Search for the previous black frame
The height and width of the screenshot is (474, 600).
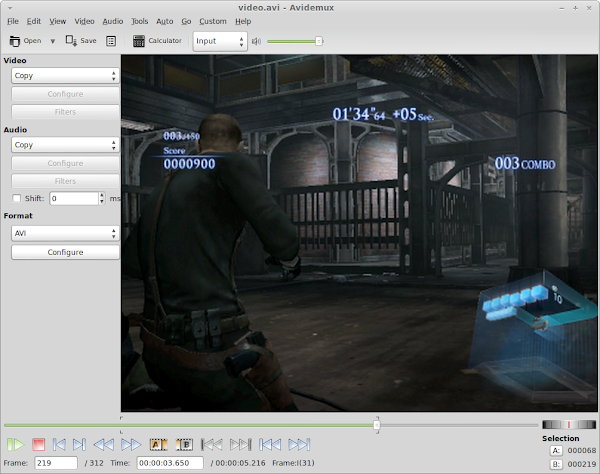coord(212,445)
